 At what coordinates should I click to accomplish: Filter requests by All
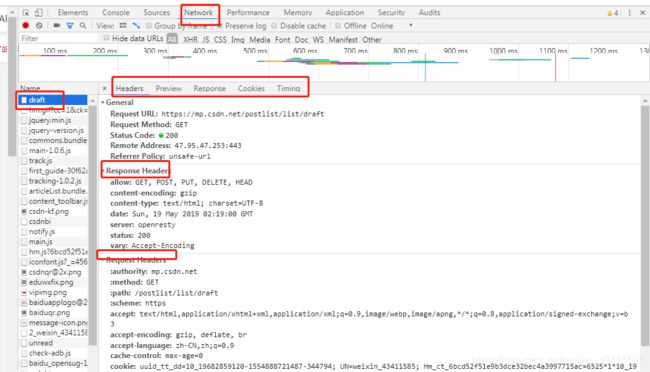pos(172,39)
